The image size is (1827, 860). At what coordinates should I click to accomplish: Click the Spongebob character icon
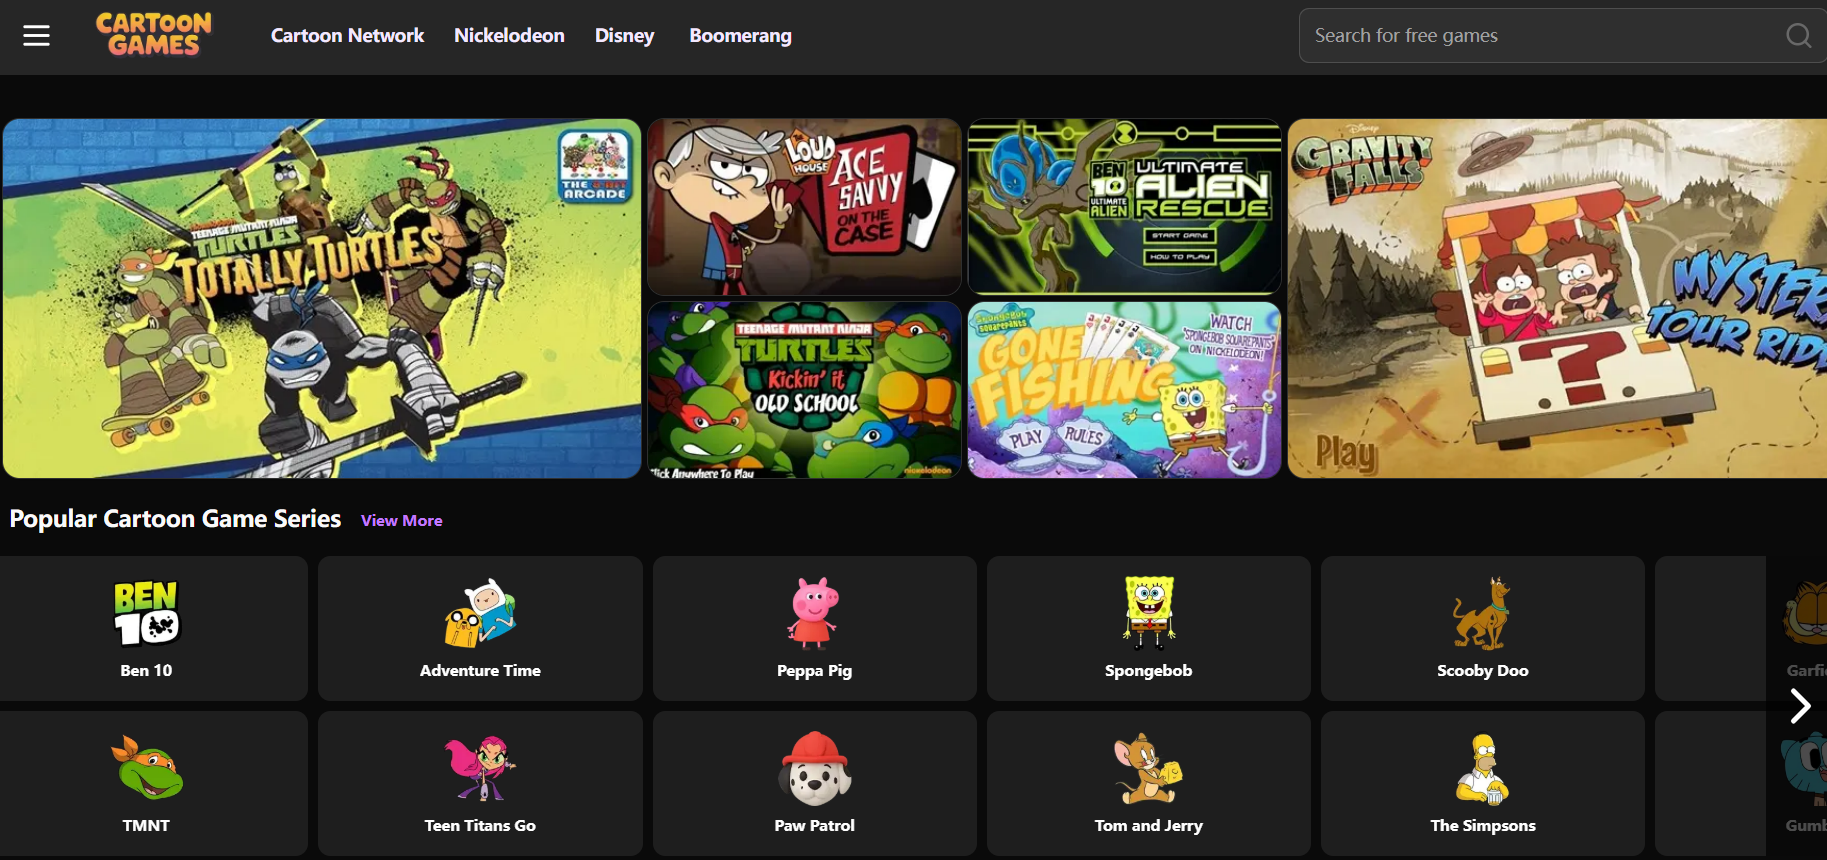pos(1148,613)
